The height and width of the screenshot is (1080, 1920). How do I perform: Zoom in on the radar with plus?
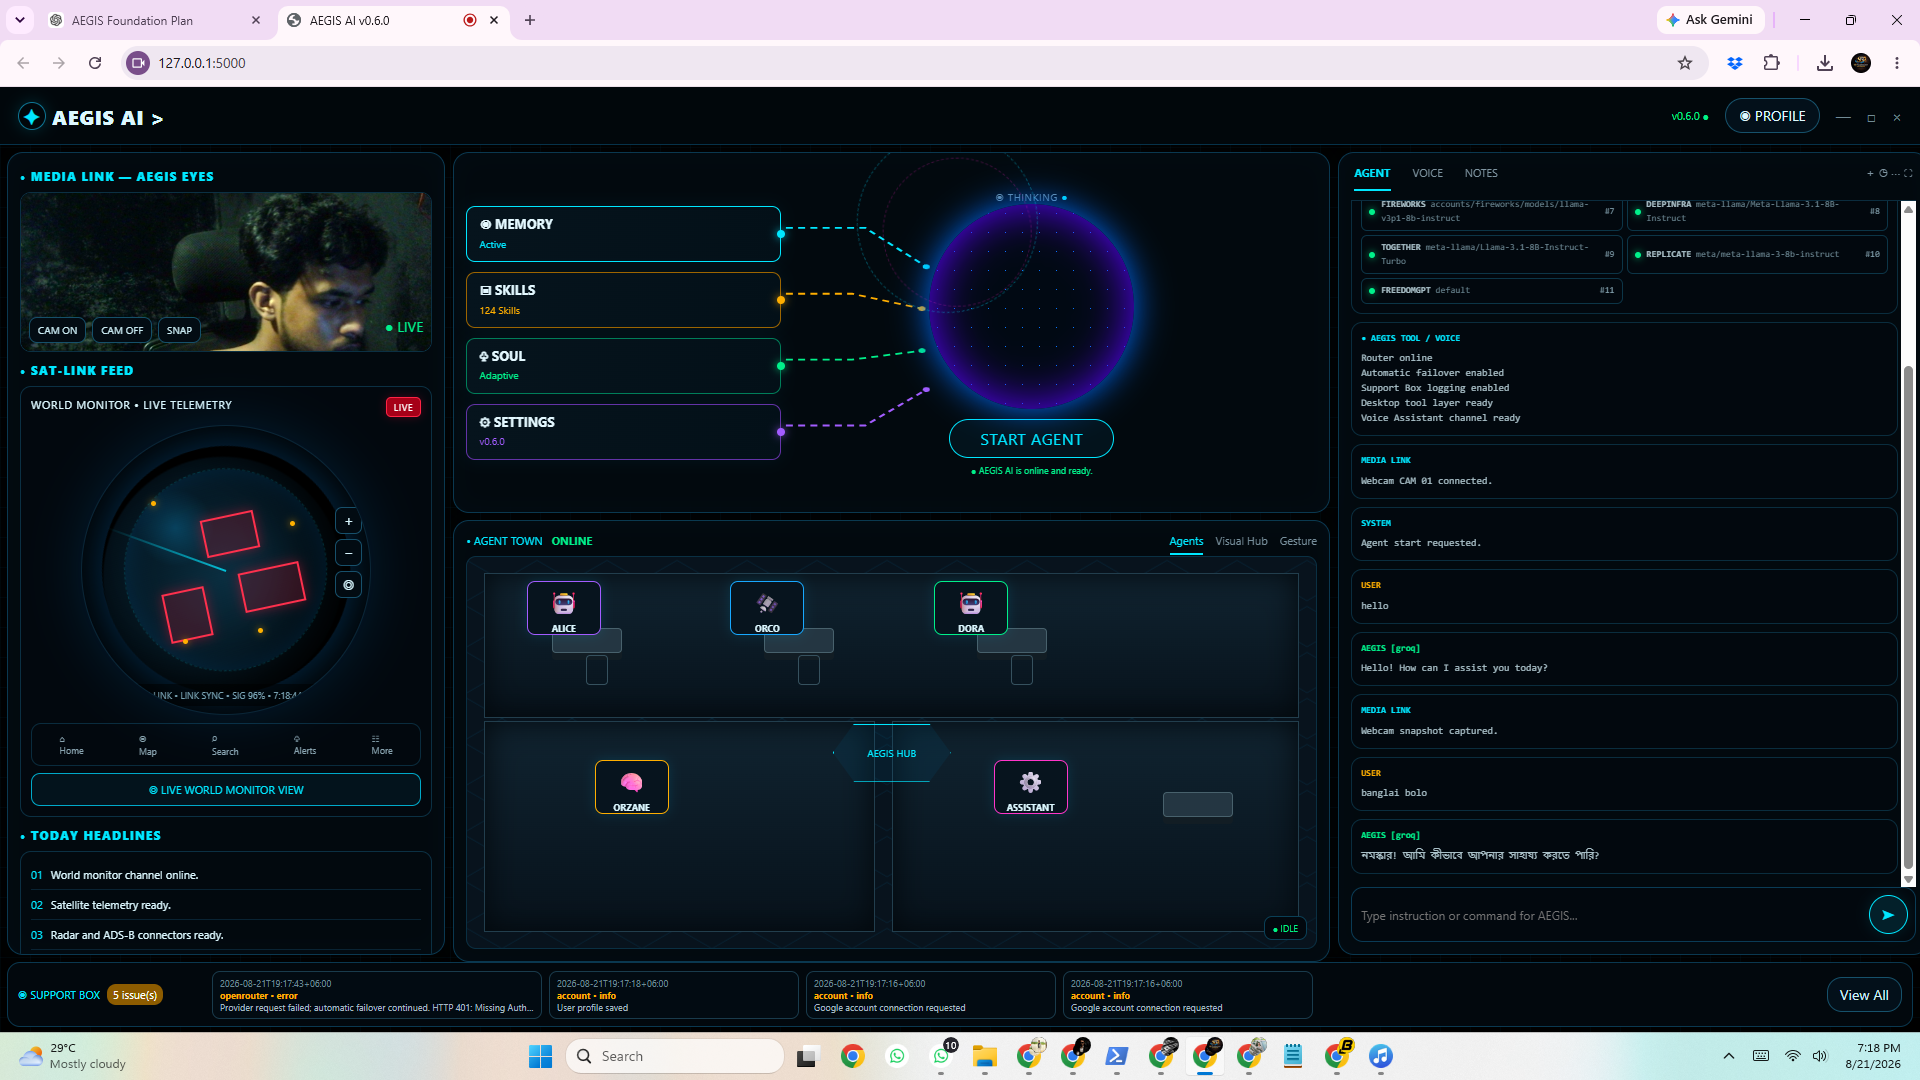[348, 521]
